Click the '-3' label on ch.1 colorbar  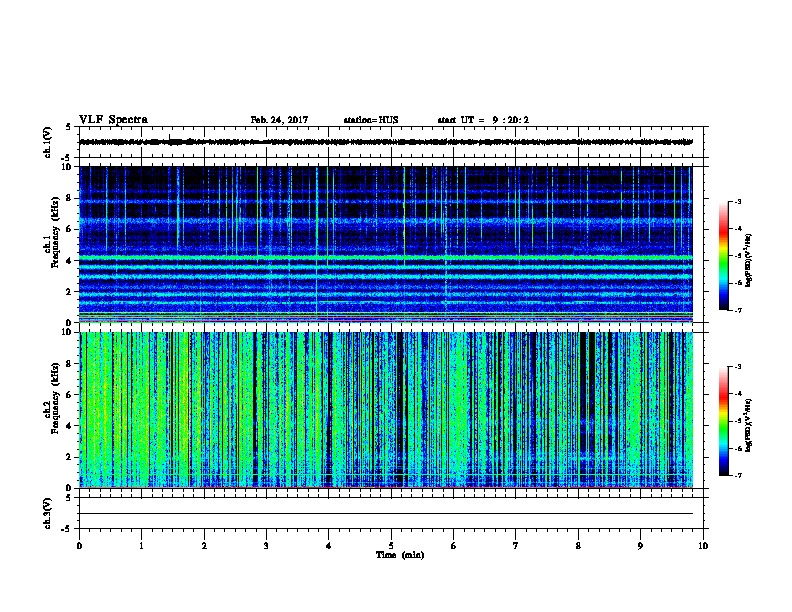(737, 202)
